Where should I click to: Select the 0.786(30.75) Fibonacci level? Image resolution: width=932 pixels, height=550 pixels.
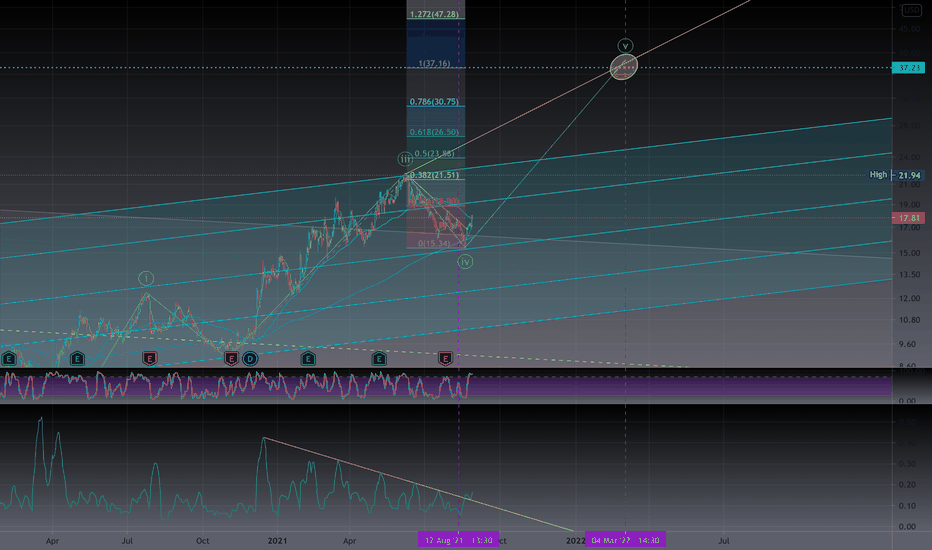(434, 102)
